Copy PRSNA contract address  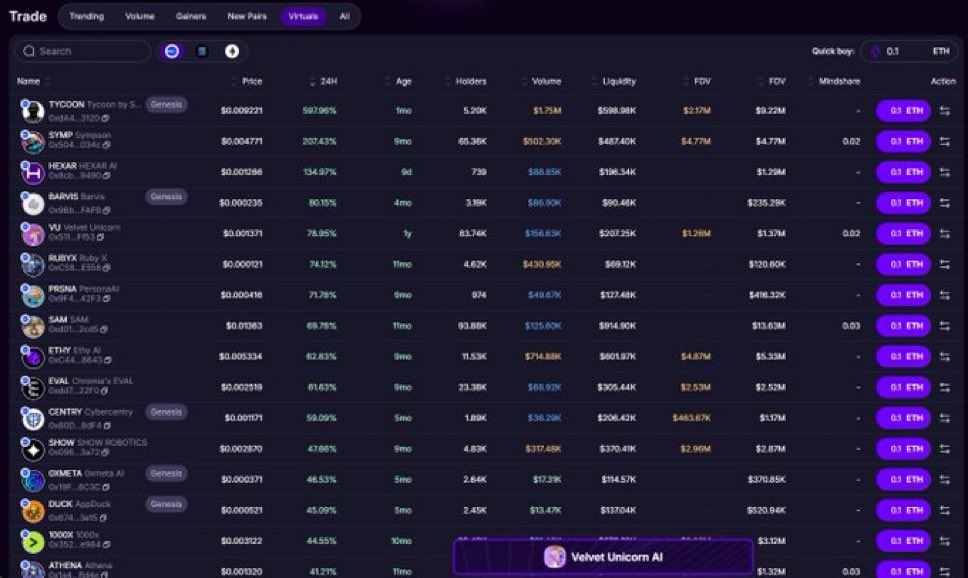tap(107, 299)
